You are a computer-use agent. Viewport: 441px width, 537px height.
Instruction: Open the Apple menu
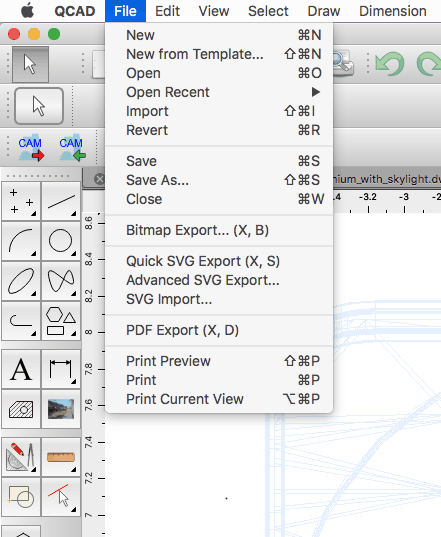click(x=28, y=11)
